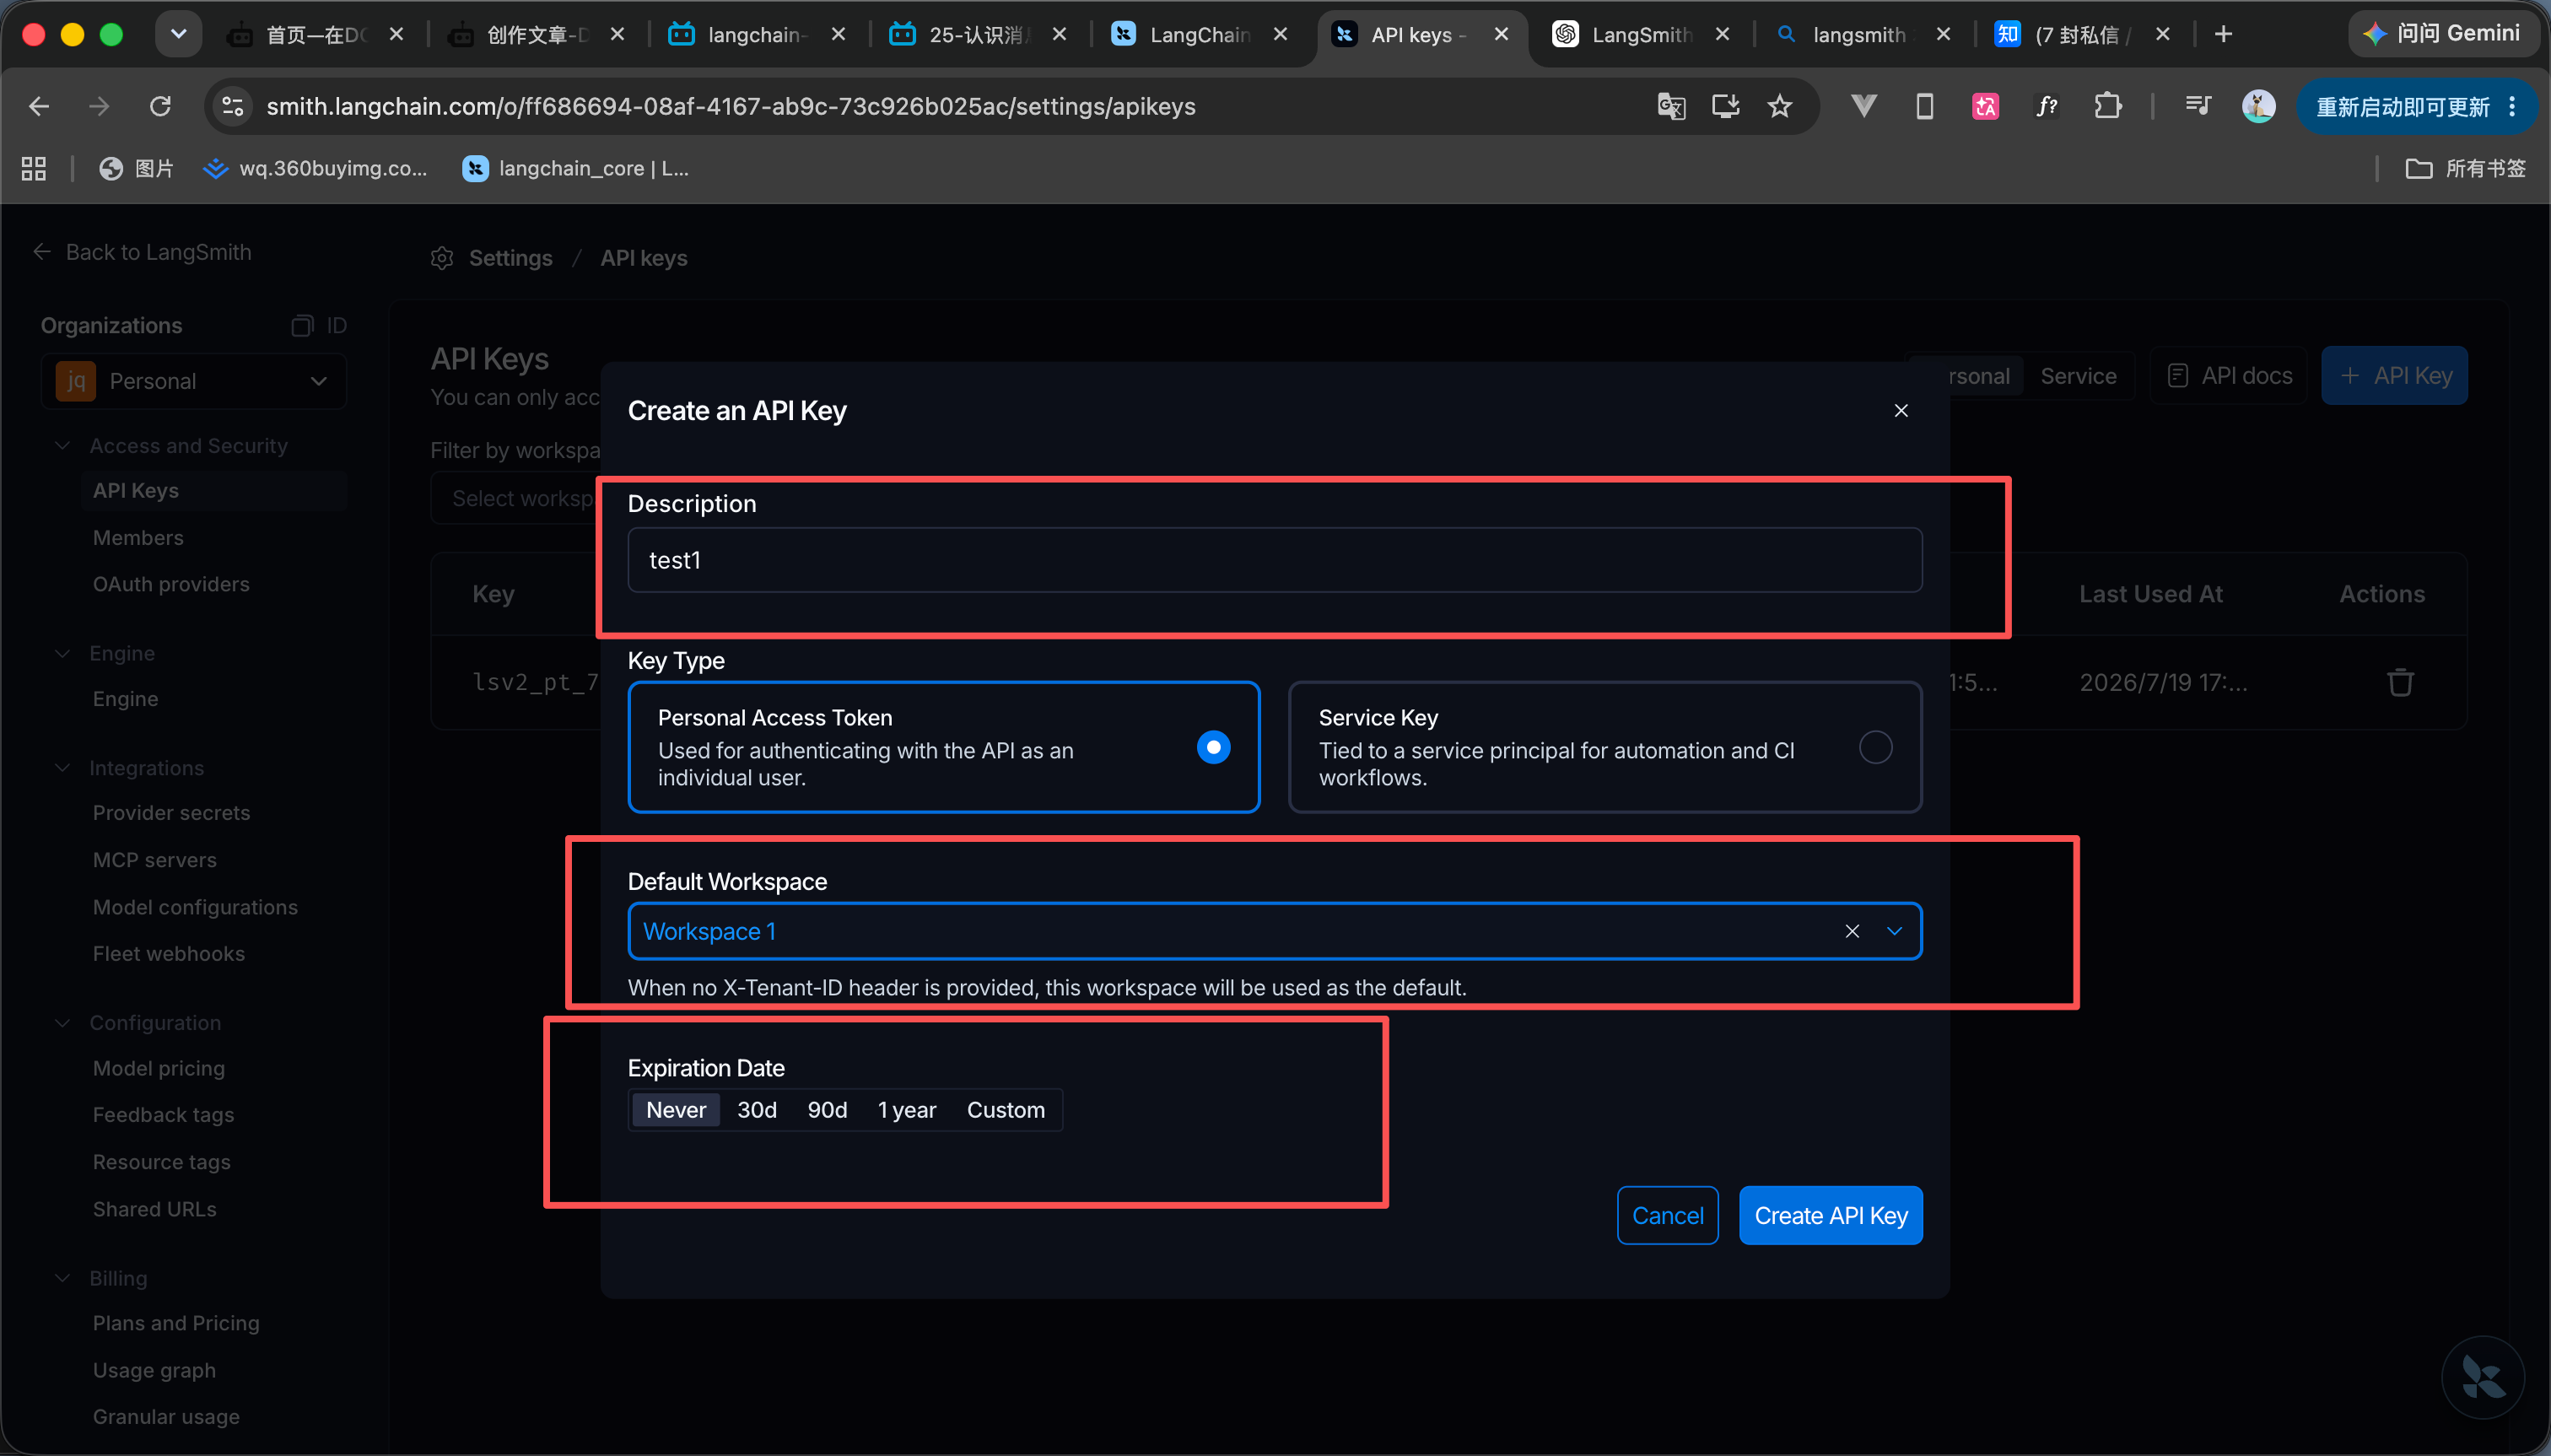Click Create API Key button
This screenshot has width=2551, height=1456.
(1830, 1215)
